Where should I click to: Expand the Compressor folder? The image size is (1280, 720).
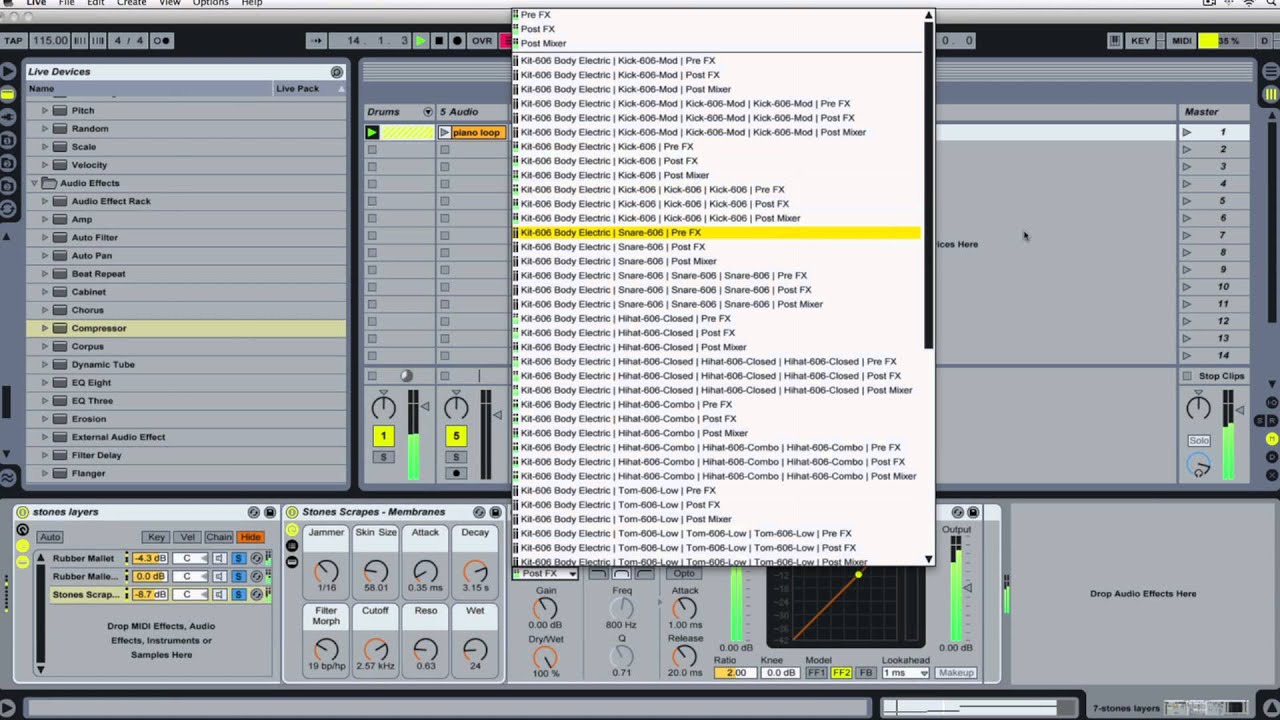tap(44, 328)
